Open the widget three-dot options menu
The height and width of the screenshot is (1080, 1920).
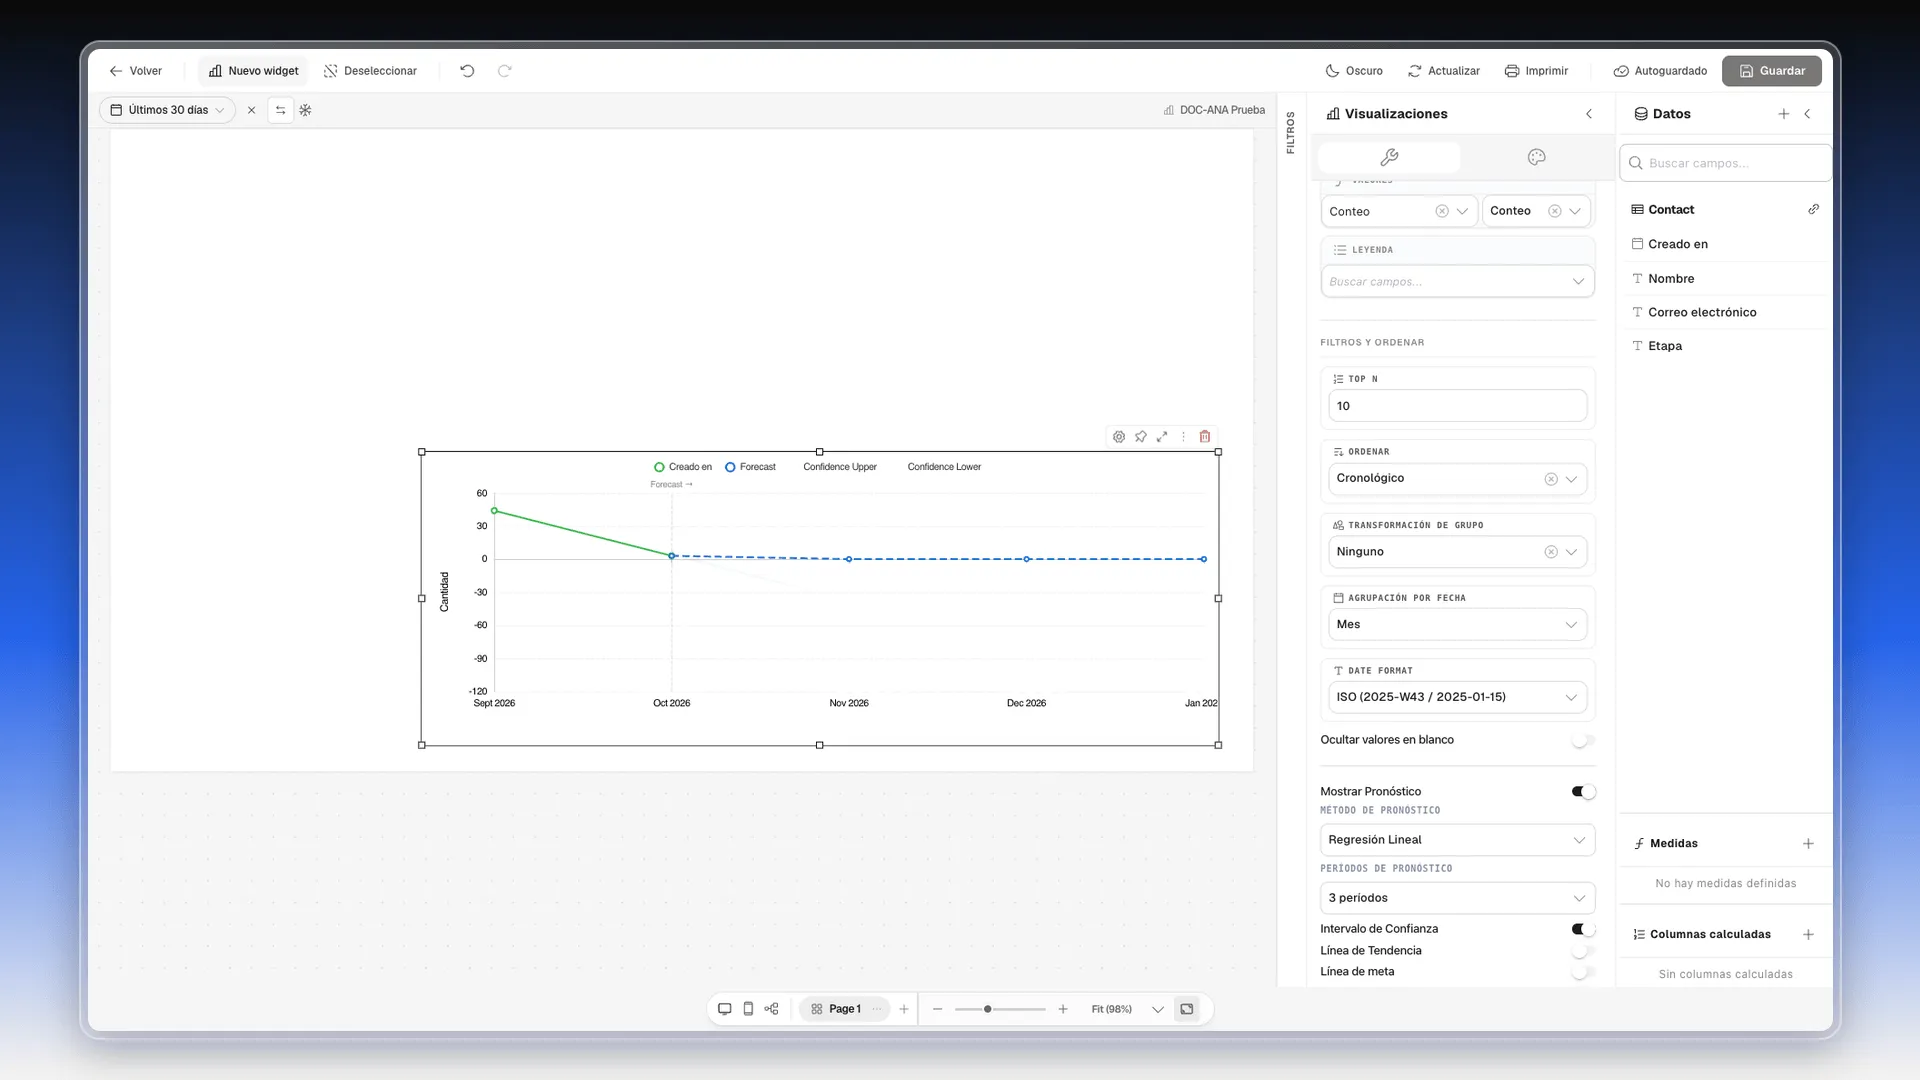point(1183,437)
